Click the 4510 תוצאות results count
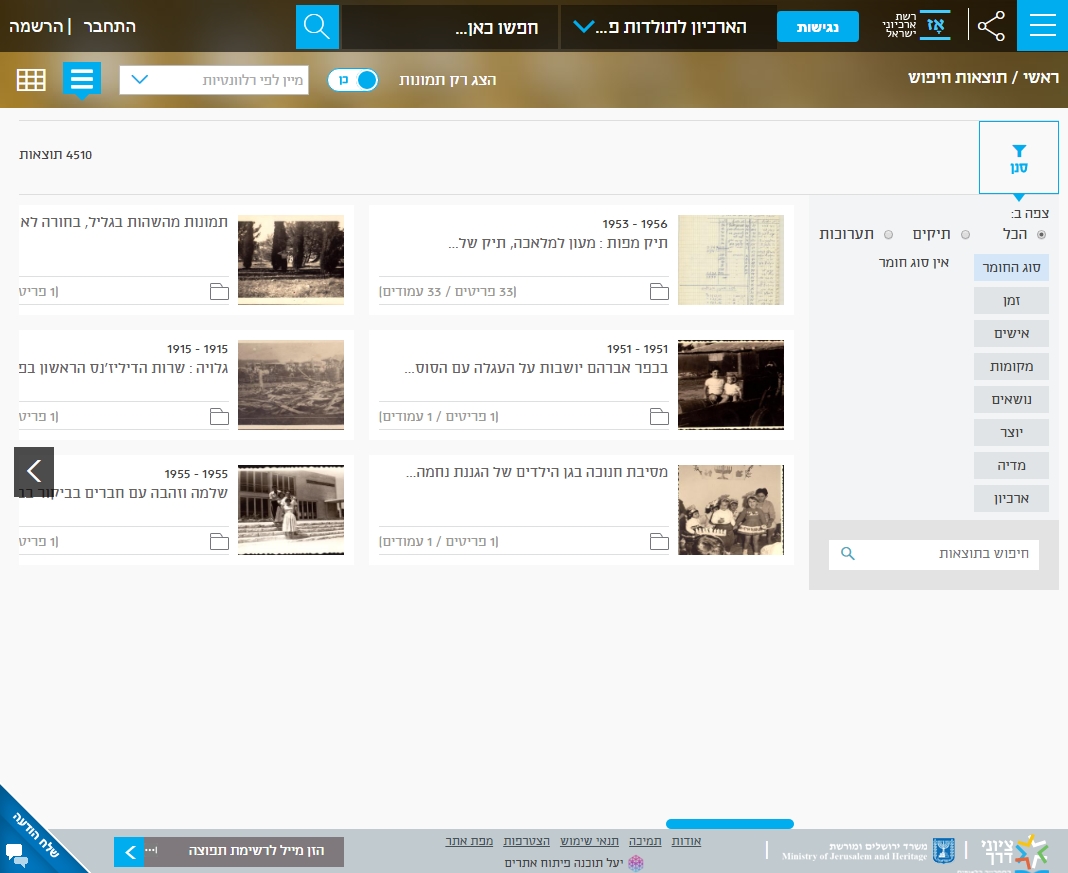The width and height of the screenshot is (1068, 873). coord(55,155)
